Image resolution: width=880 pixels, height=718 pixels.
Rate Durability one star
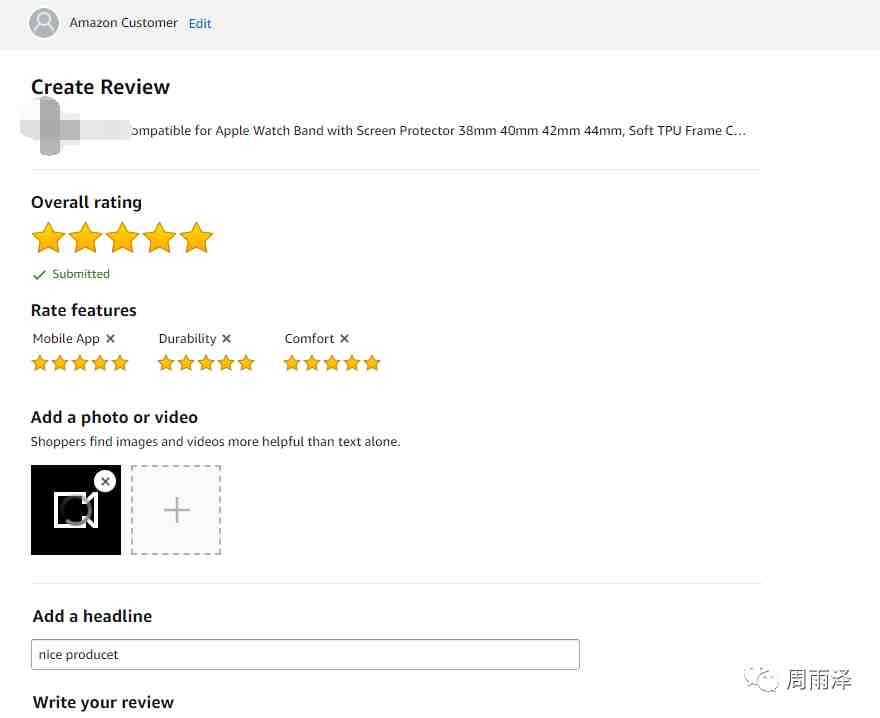click(x=166, y=363)
